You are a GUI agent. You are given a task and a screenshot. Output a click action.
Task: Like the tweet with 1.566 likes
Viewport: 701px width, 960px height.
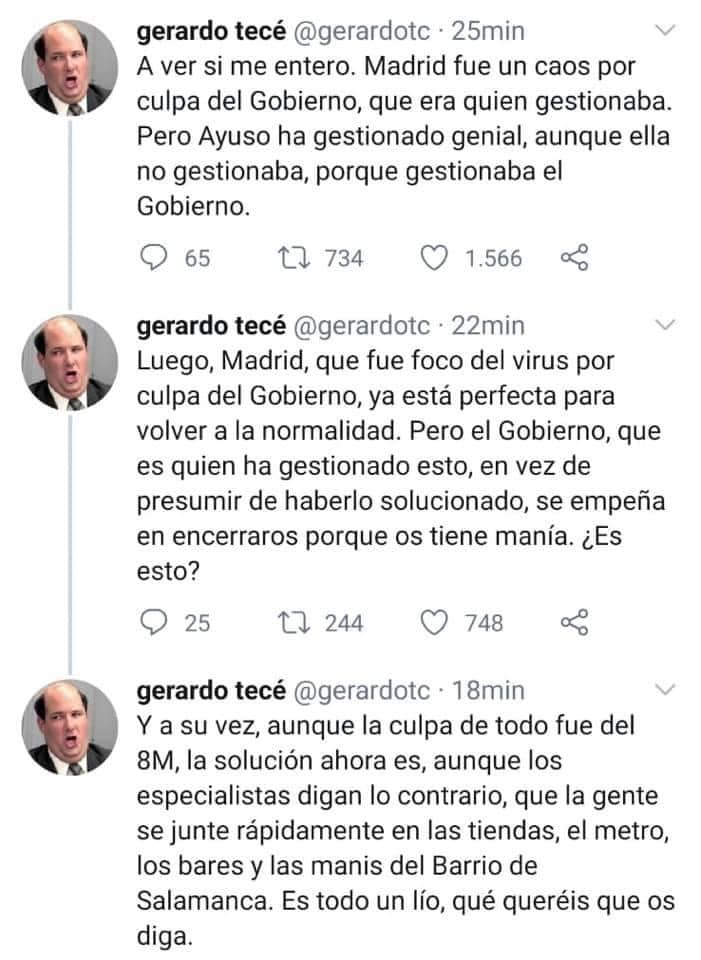pyautogui.click(x=433, y=258)
